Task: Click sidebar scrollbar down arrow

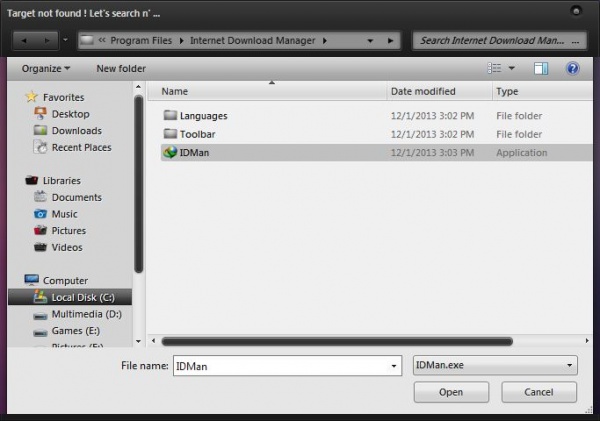Action: (x=139, y=341)
